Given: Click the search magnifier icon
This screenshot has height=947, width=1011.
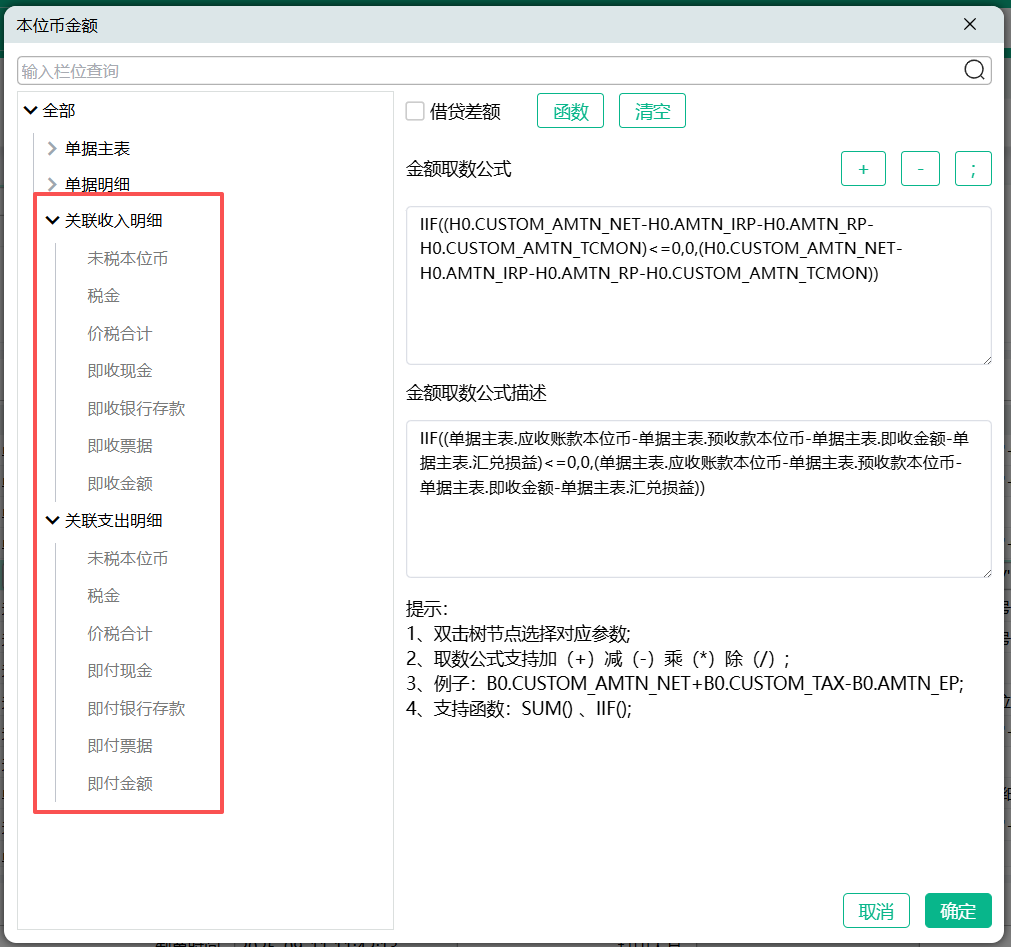Looking at the screenshot, I should click(x=974, y=70).
